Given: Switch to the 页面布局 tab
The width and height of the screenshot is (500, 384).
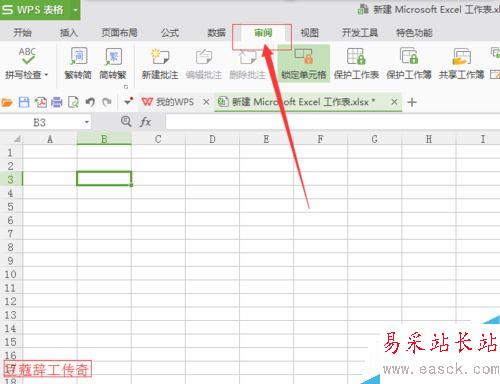Looking at the screenshot, I should [x=119, y=33].
